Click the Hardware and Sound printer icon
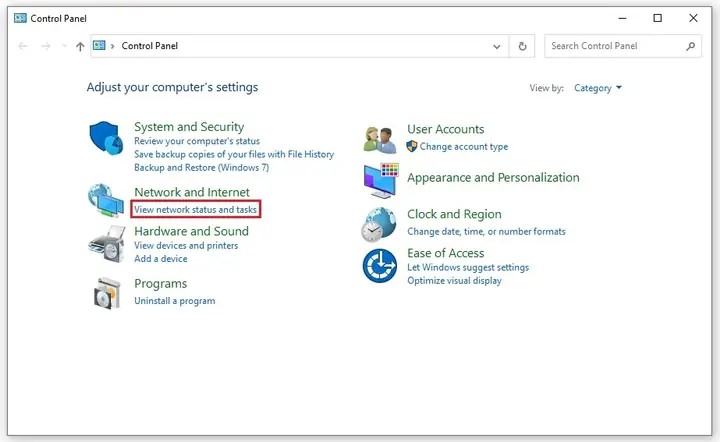The width and height of the screenshot is (720, 442). point(107,244)
